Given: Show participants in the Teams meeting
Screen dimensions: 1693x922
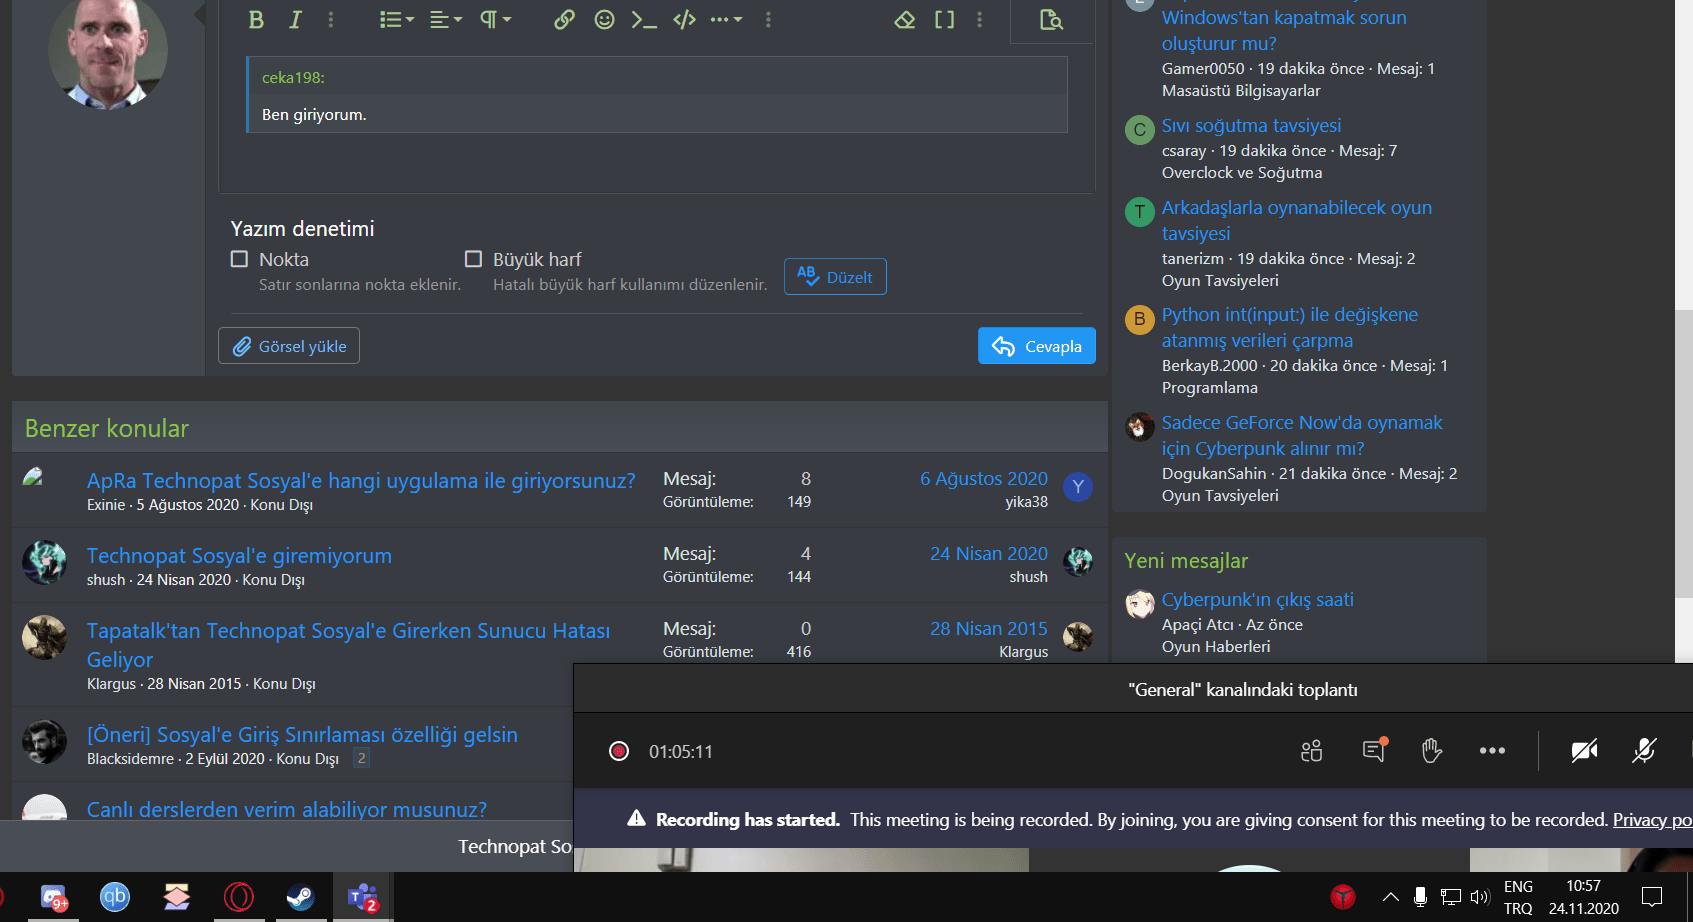Looking at the screenshot, I should (x=1312, y=751).
